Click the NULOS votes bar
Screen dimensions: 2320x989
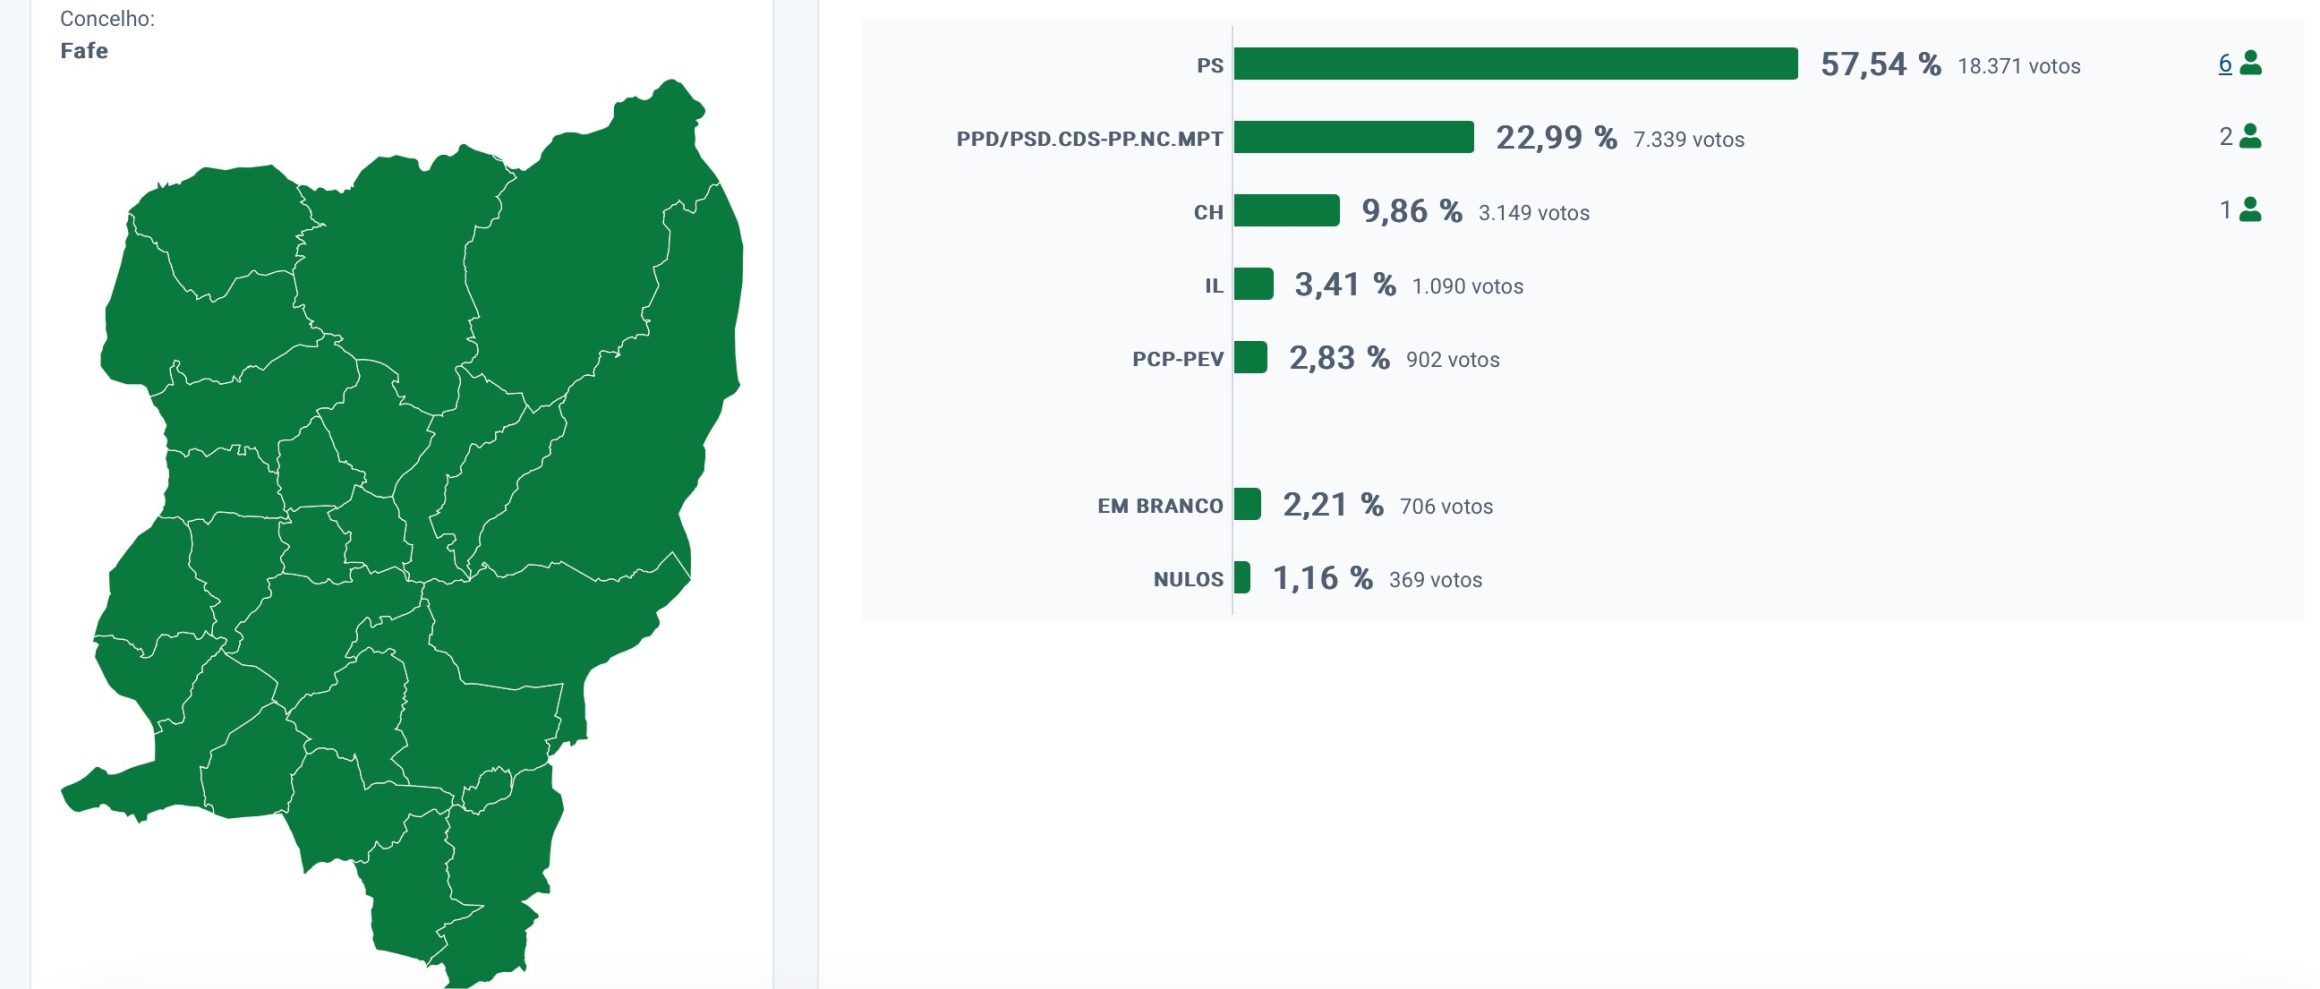click(1242, 578)
